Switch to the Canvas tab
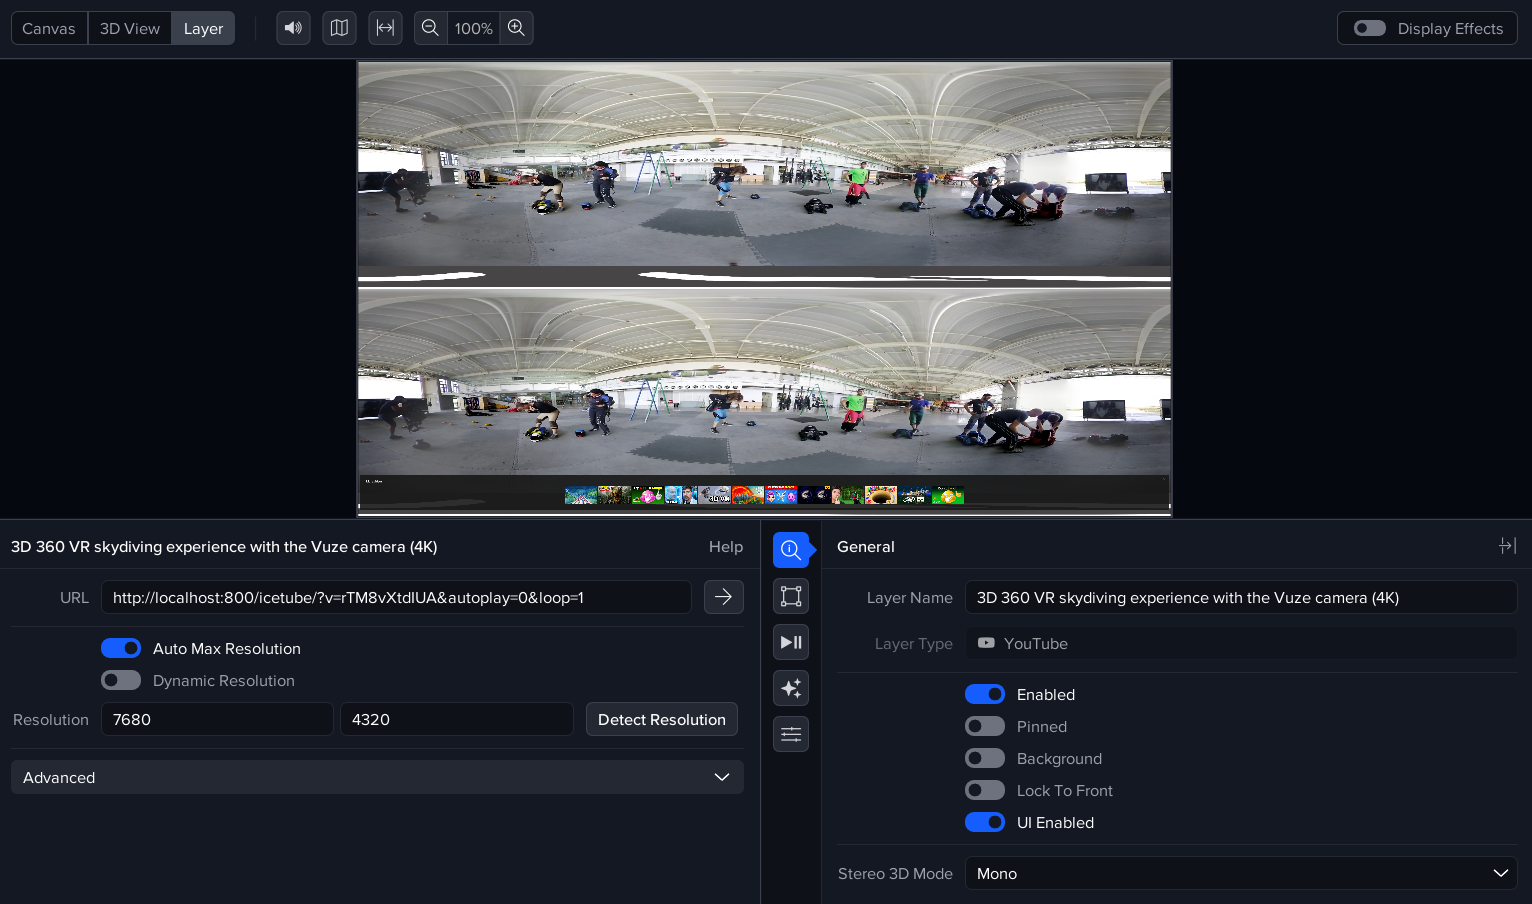Viewport: 1532px width, 904px height. pyautogui.click(x=49, y=28)
